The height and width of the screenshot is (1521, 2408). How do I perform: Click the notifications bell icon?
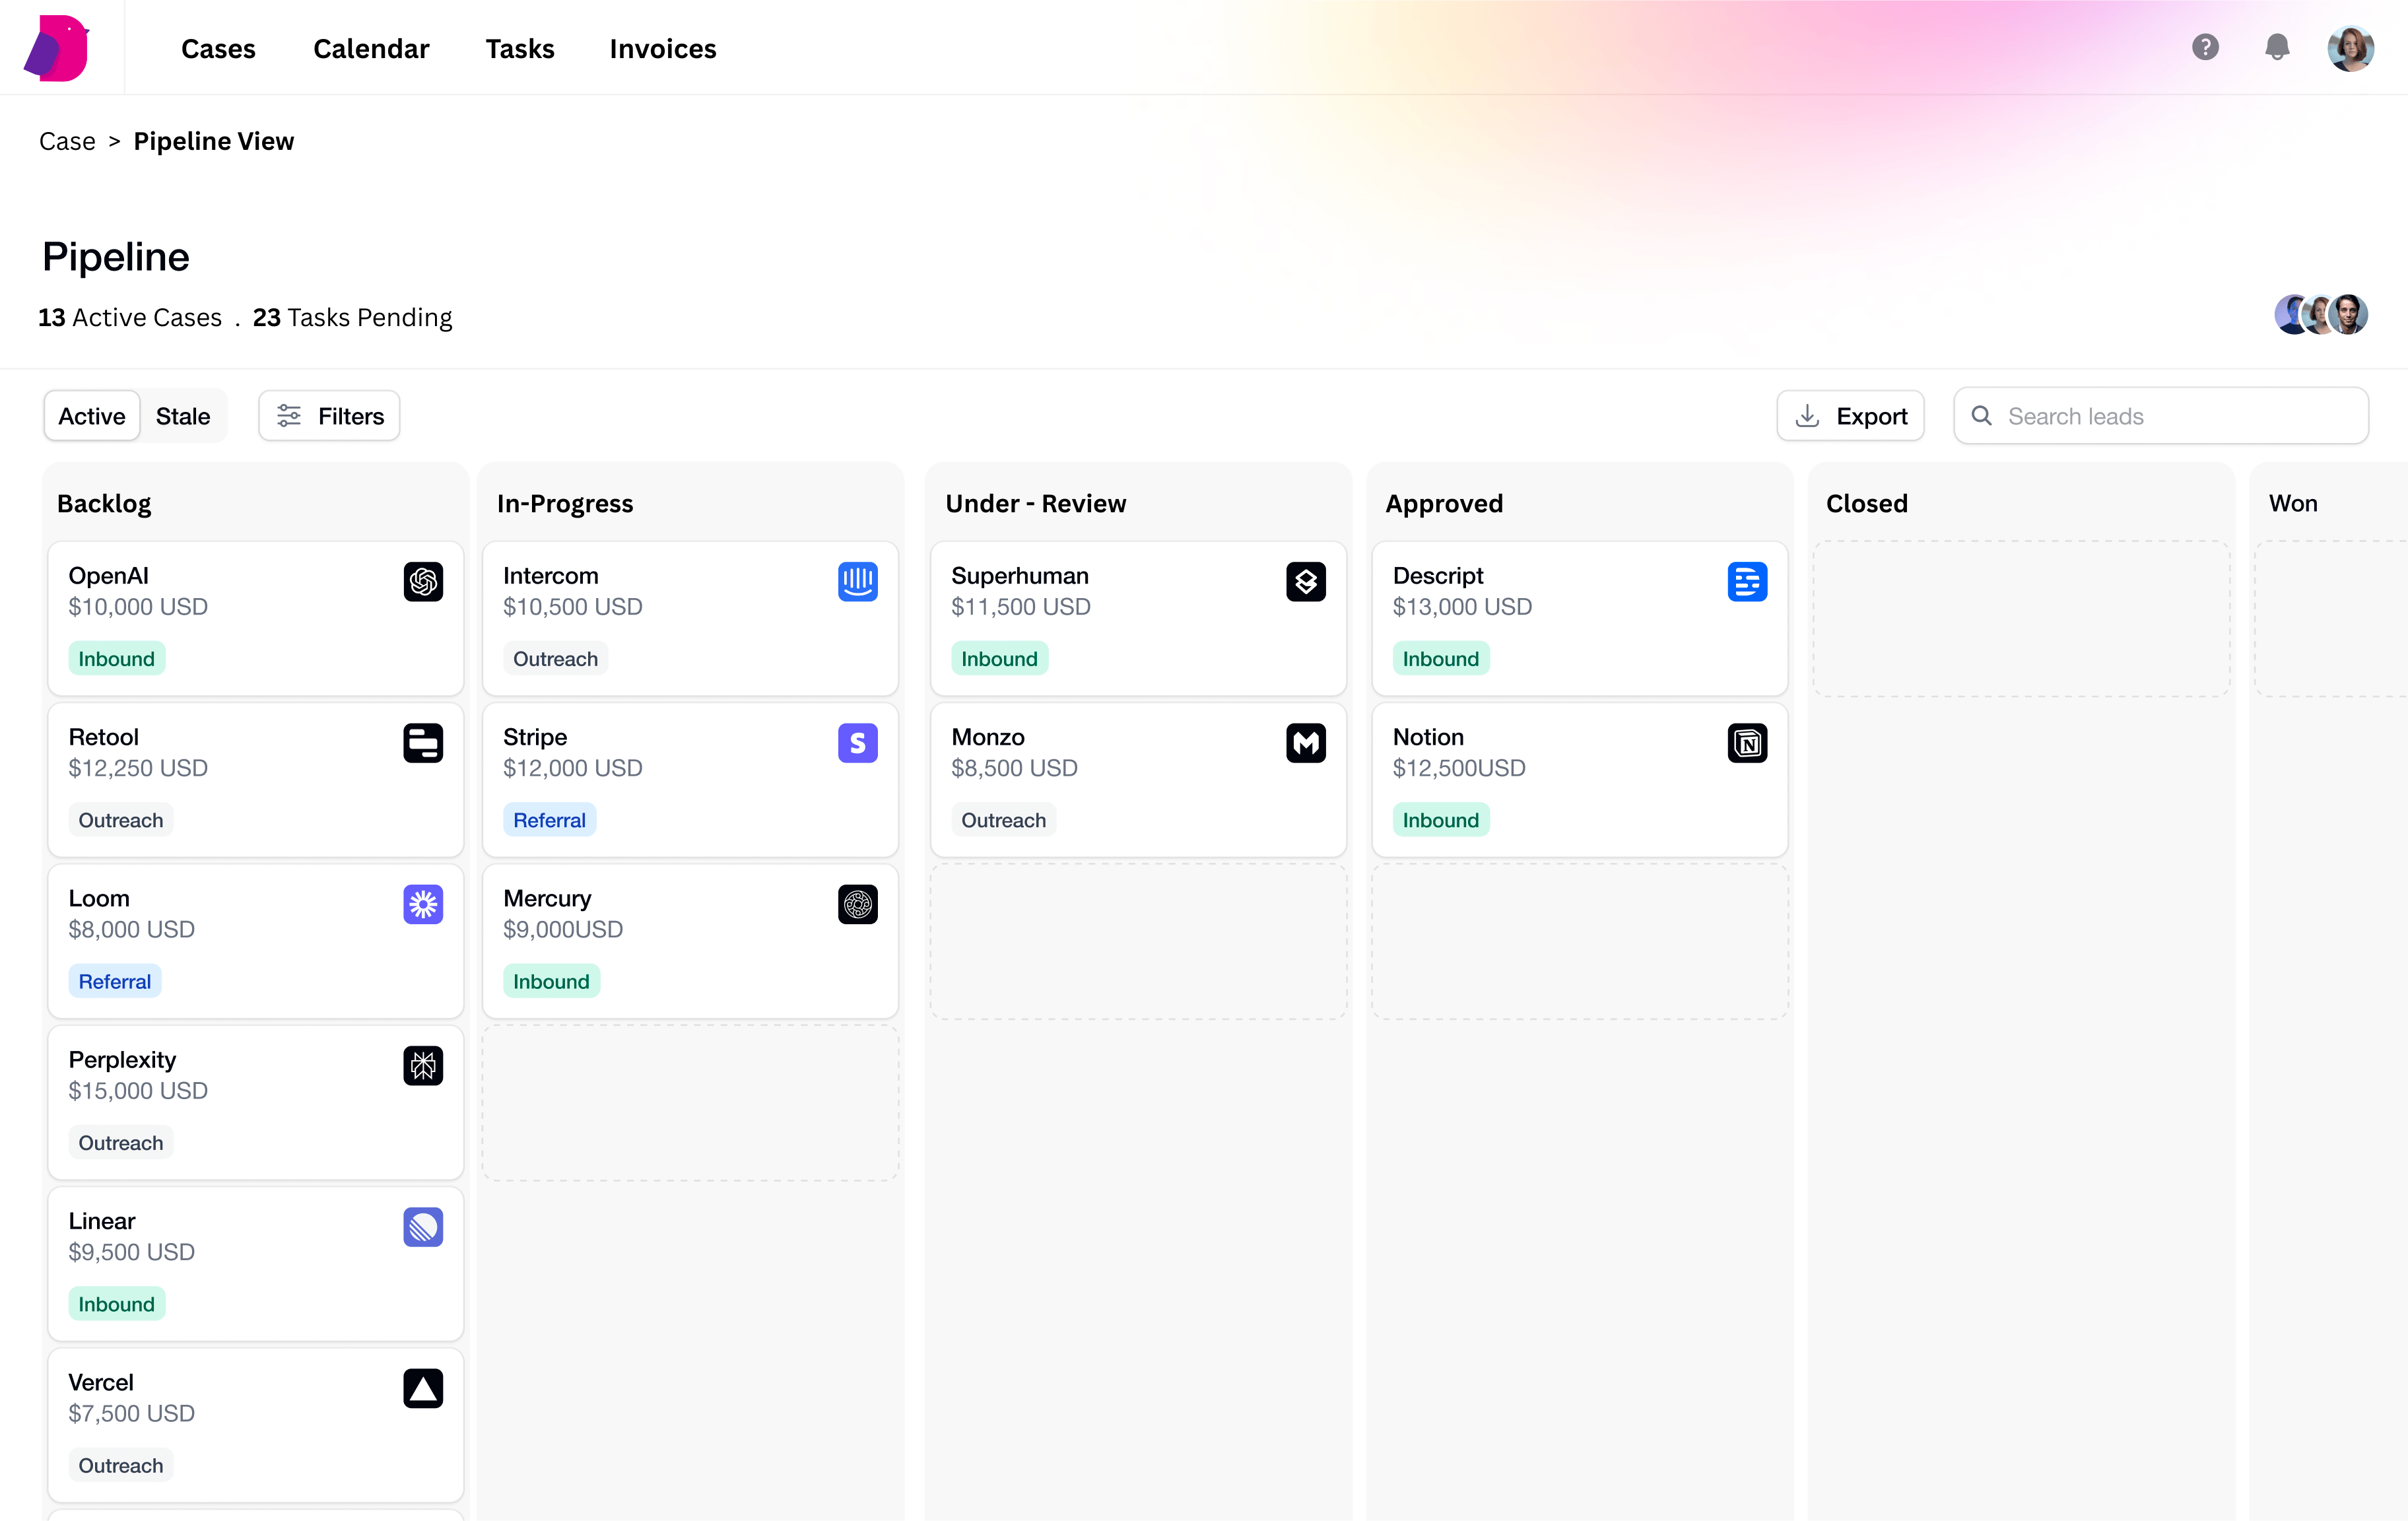2276,47
